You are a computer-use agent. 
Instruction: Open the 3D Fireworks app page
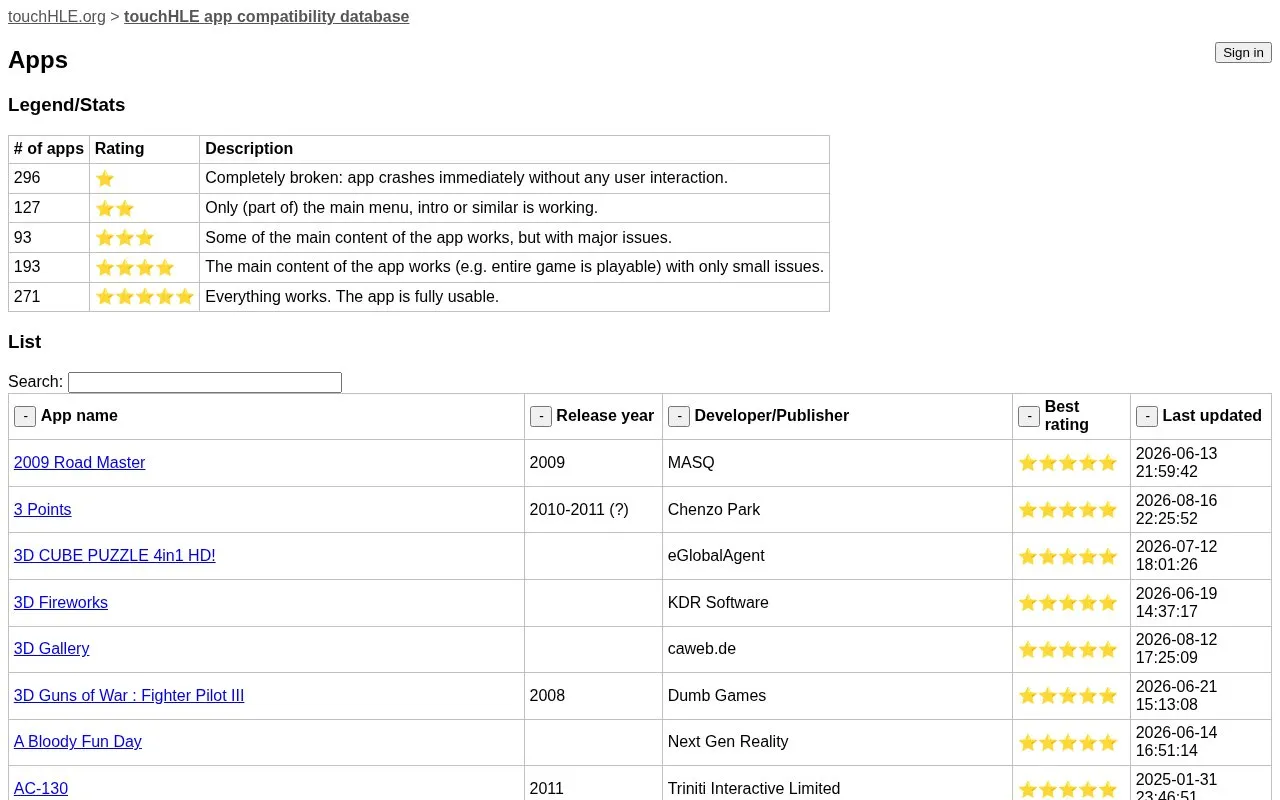click(x=61, y=603)
